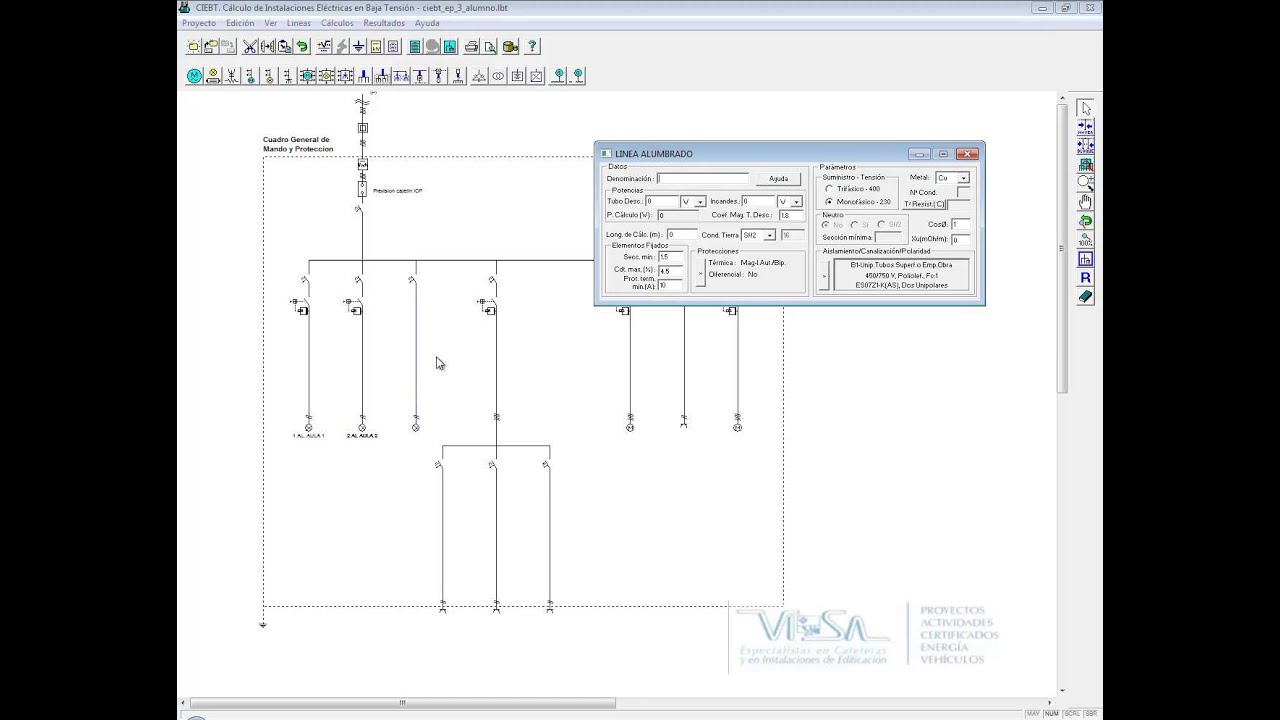
Task: Click the Secc. min field
Action: coord(670,257)
